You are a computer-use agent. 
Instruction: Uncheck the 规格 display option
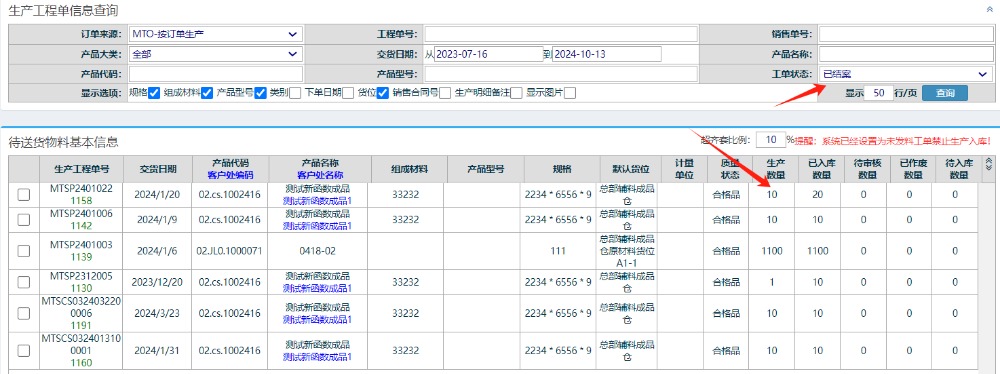tap(154, 93)
